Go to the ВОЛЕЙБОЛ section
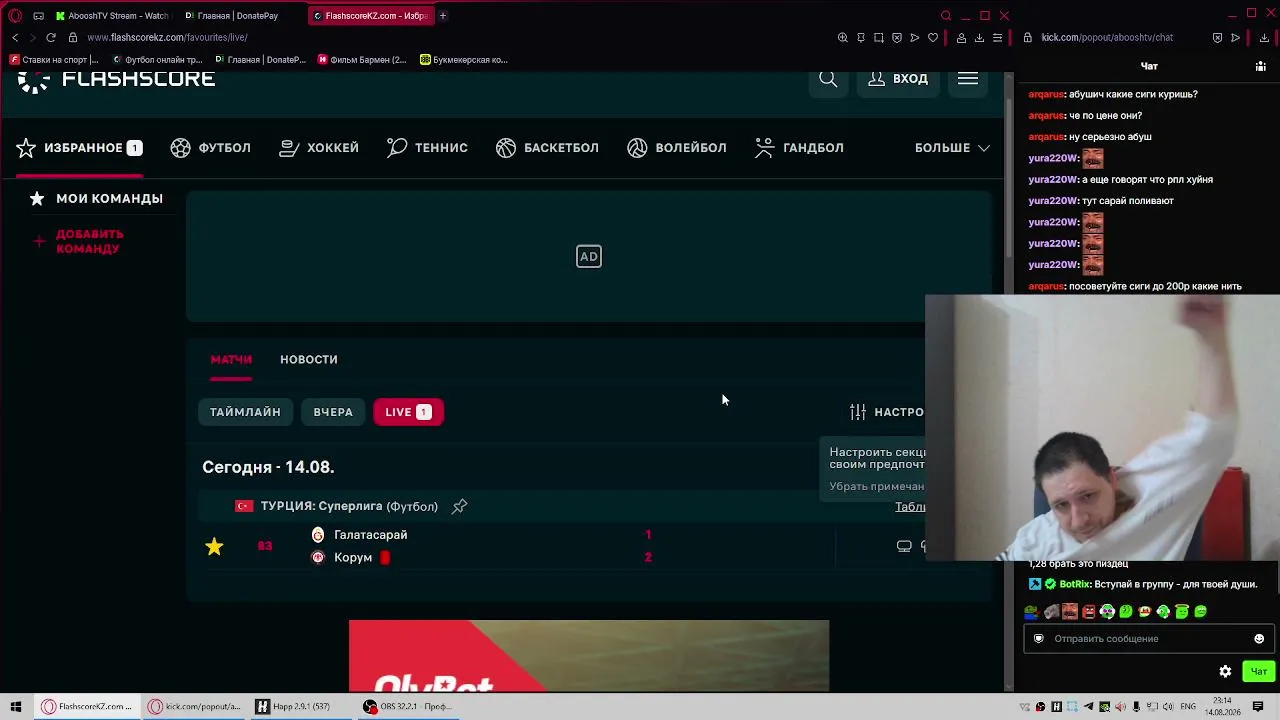Viewport: 1280px width, 720px height. 677,148
